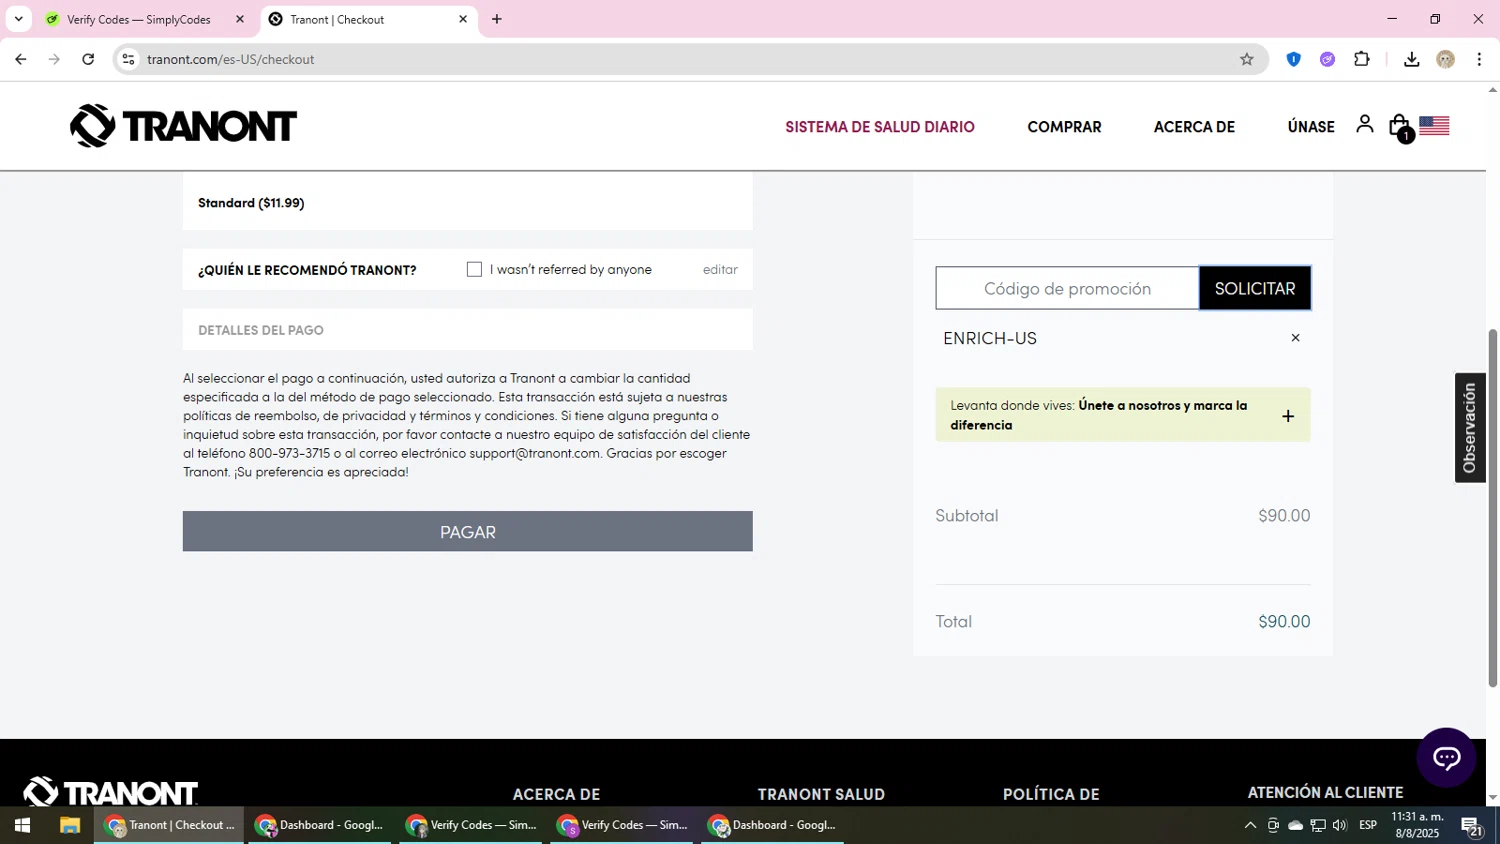Click the PAGAR button

click(x=467, y=532)
